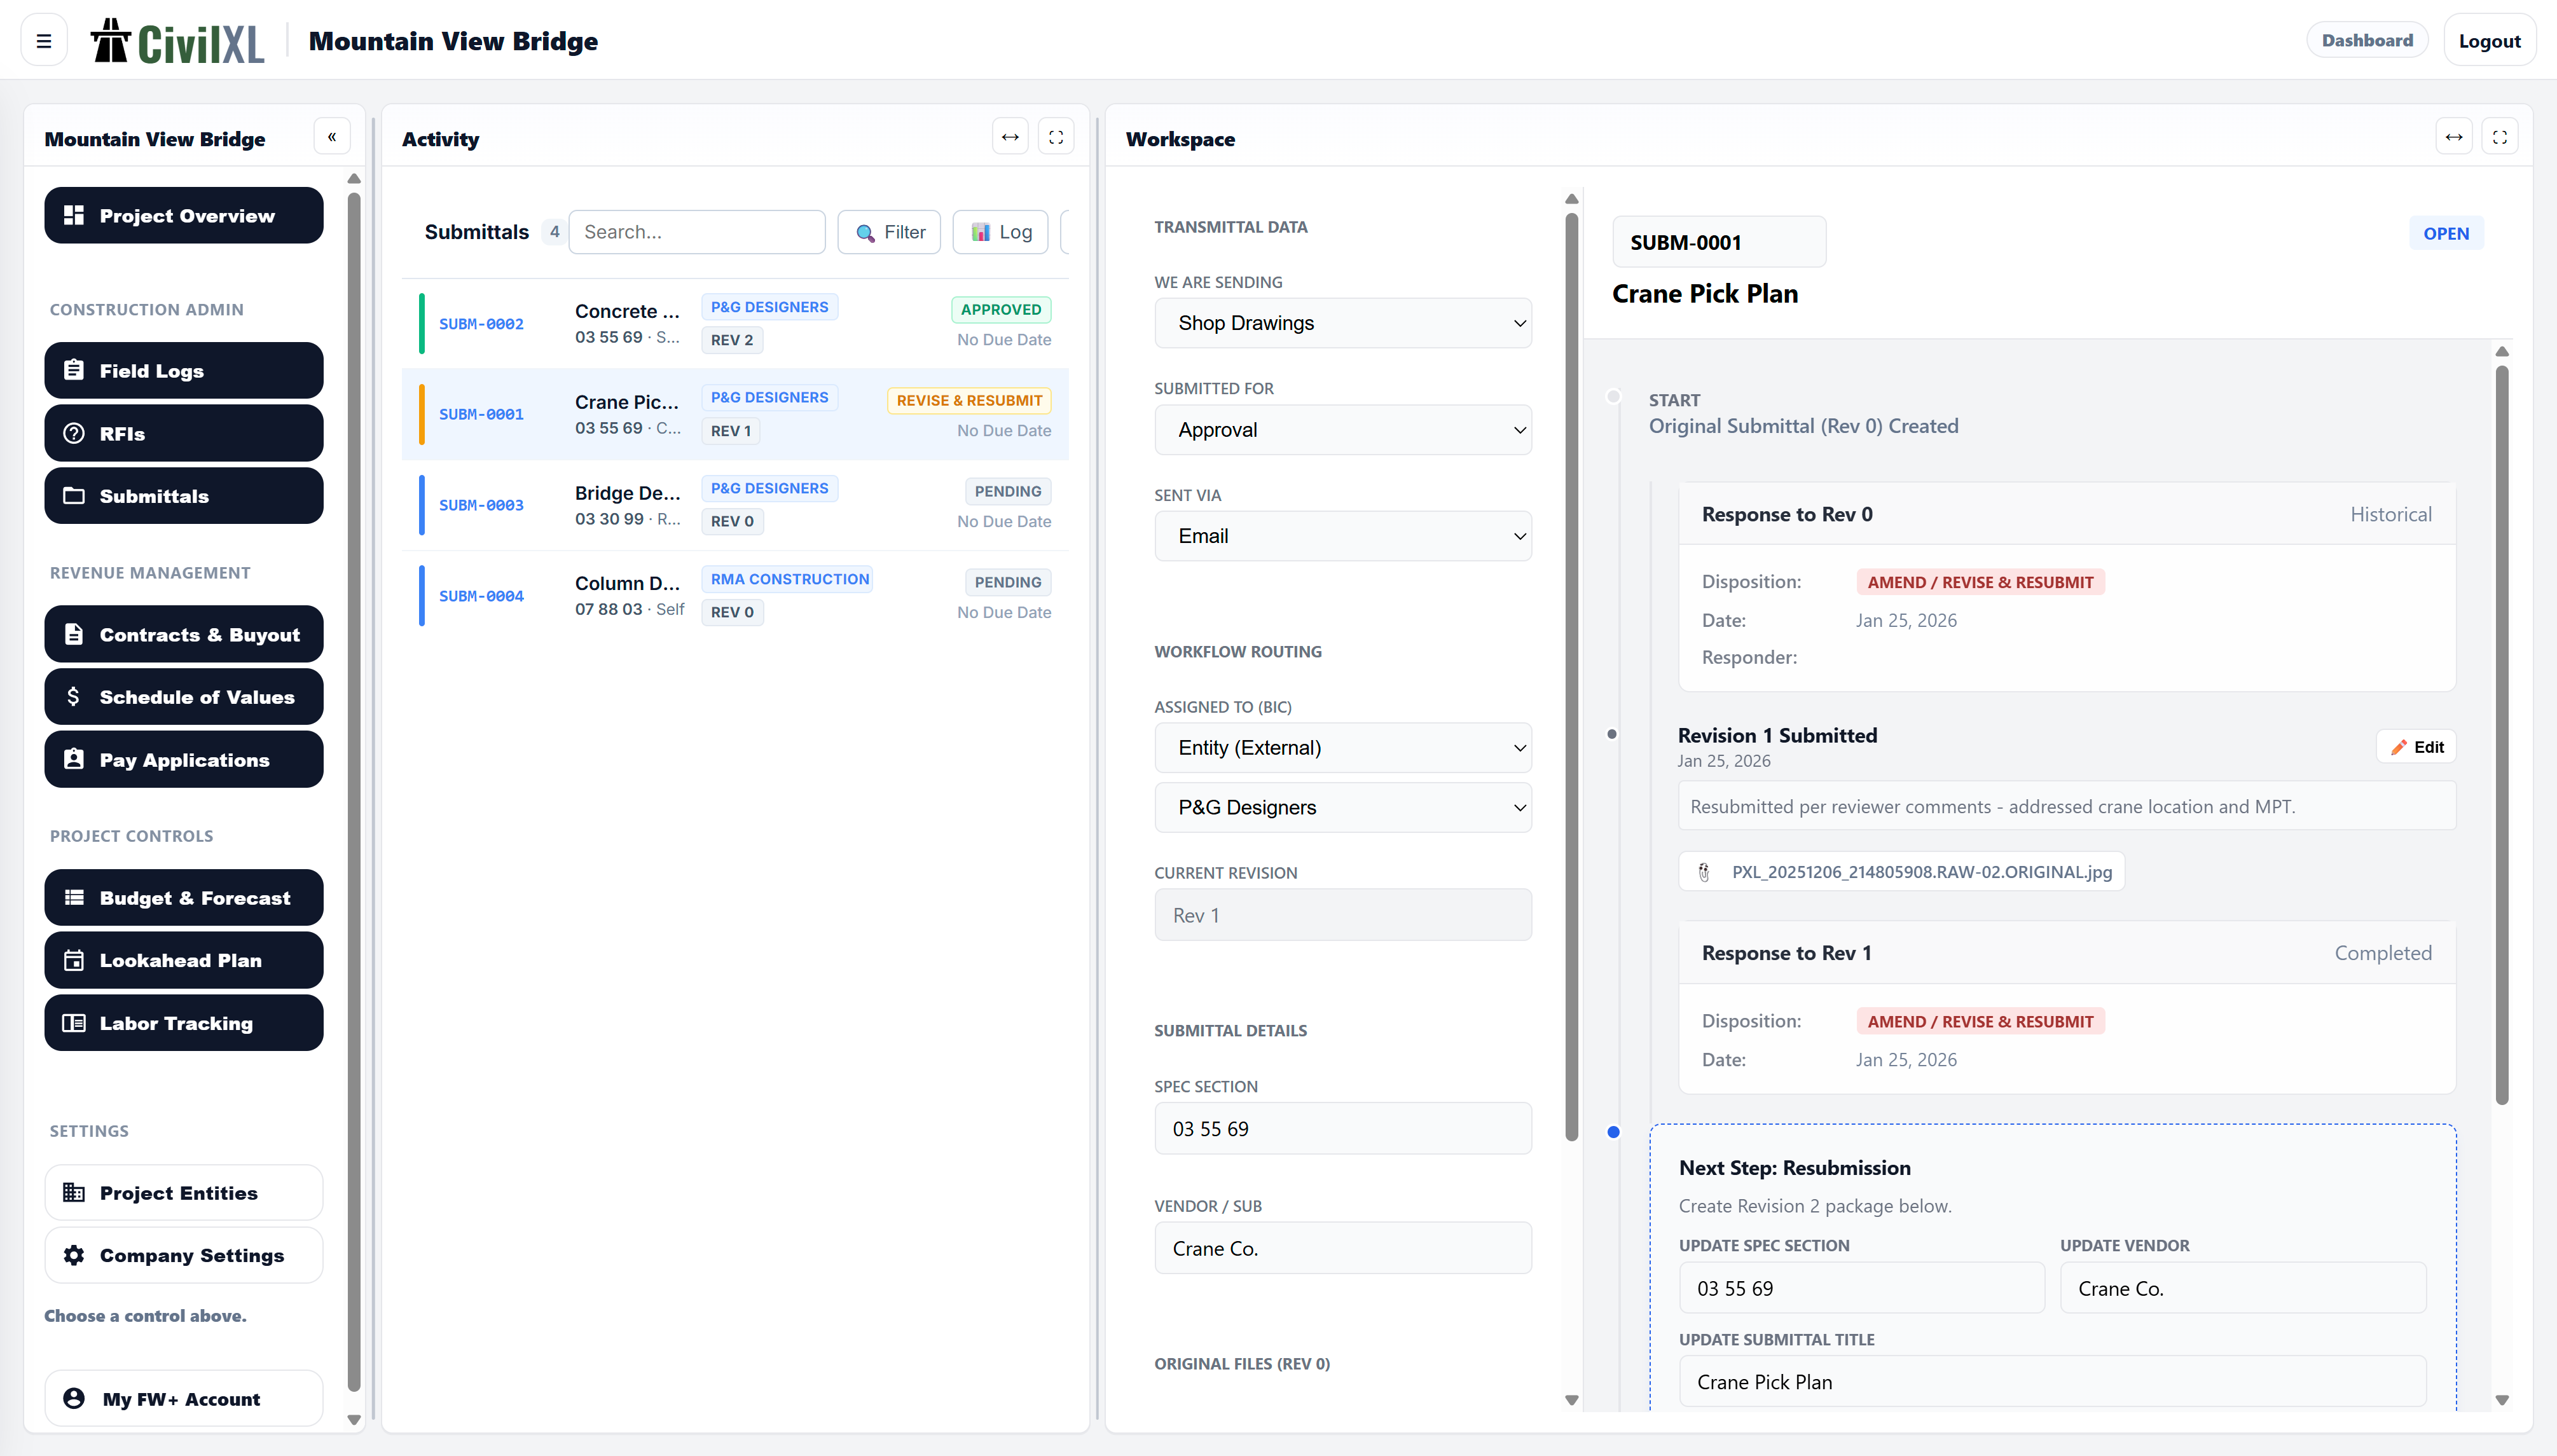Expand the Submitted For Approval dropdown
2557x1456 pixels.
click(1342, 430)
